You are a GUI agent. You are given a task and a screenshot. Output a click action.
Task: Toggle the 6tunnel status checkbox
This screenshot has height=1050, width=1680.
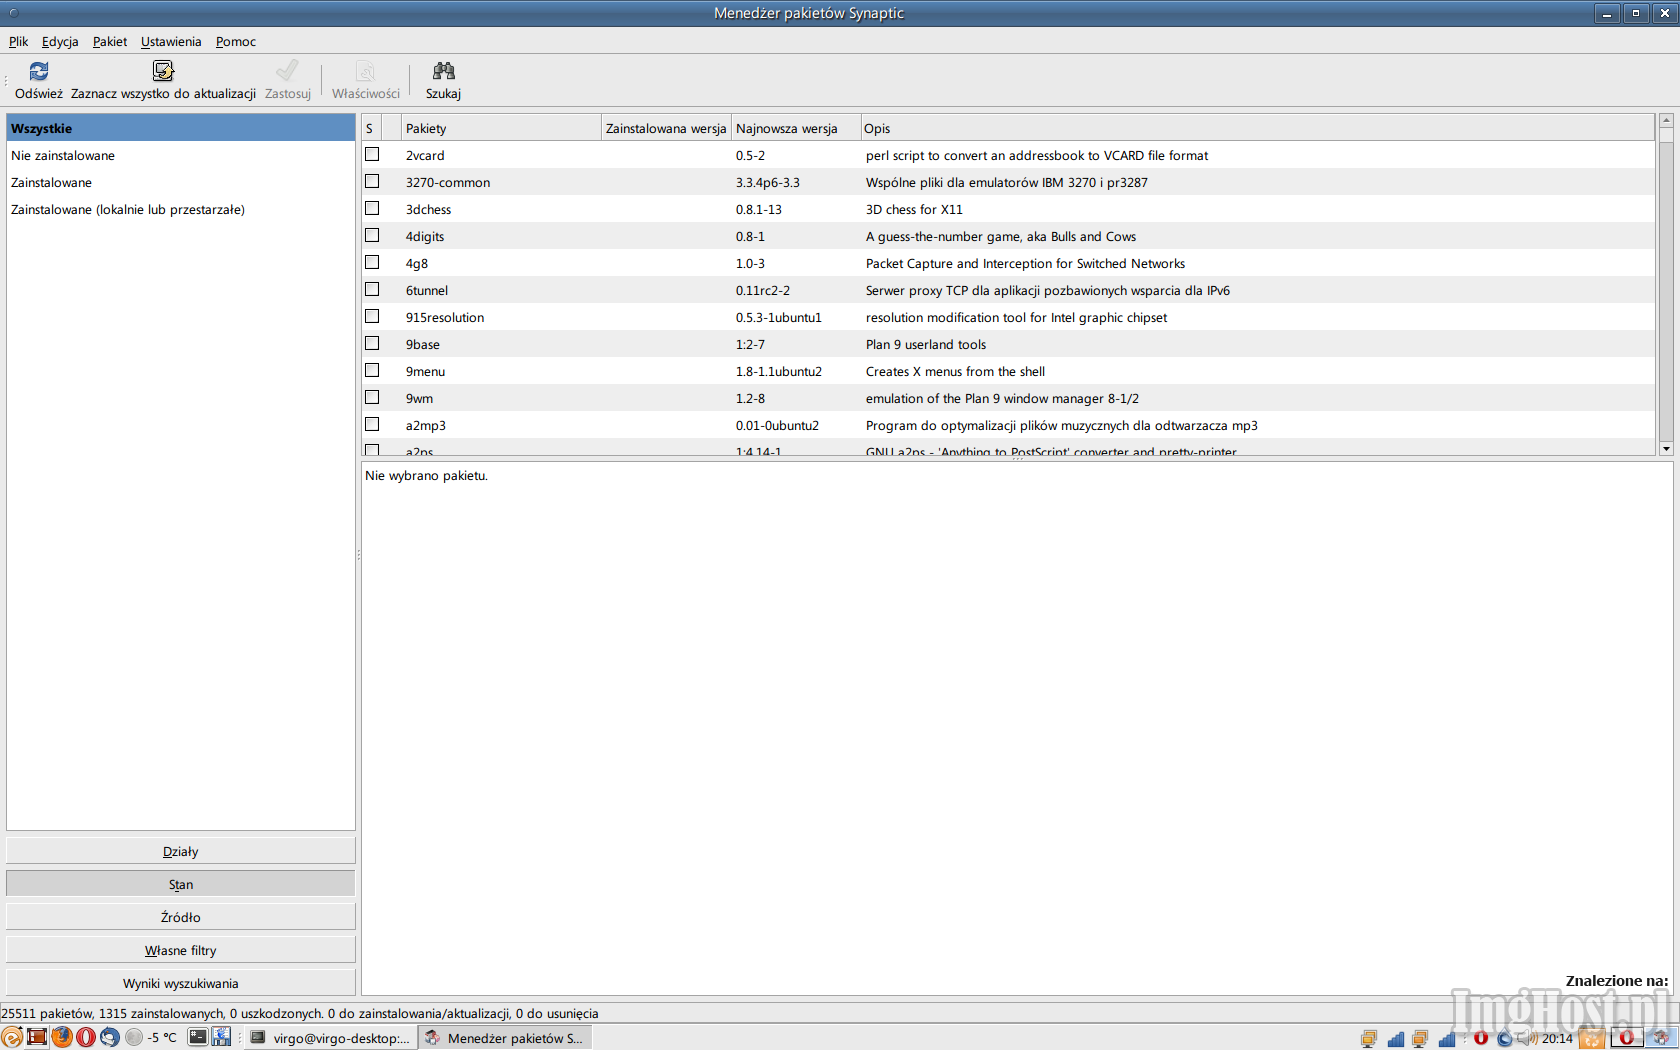tap(372, 289)
